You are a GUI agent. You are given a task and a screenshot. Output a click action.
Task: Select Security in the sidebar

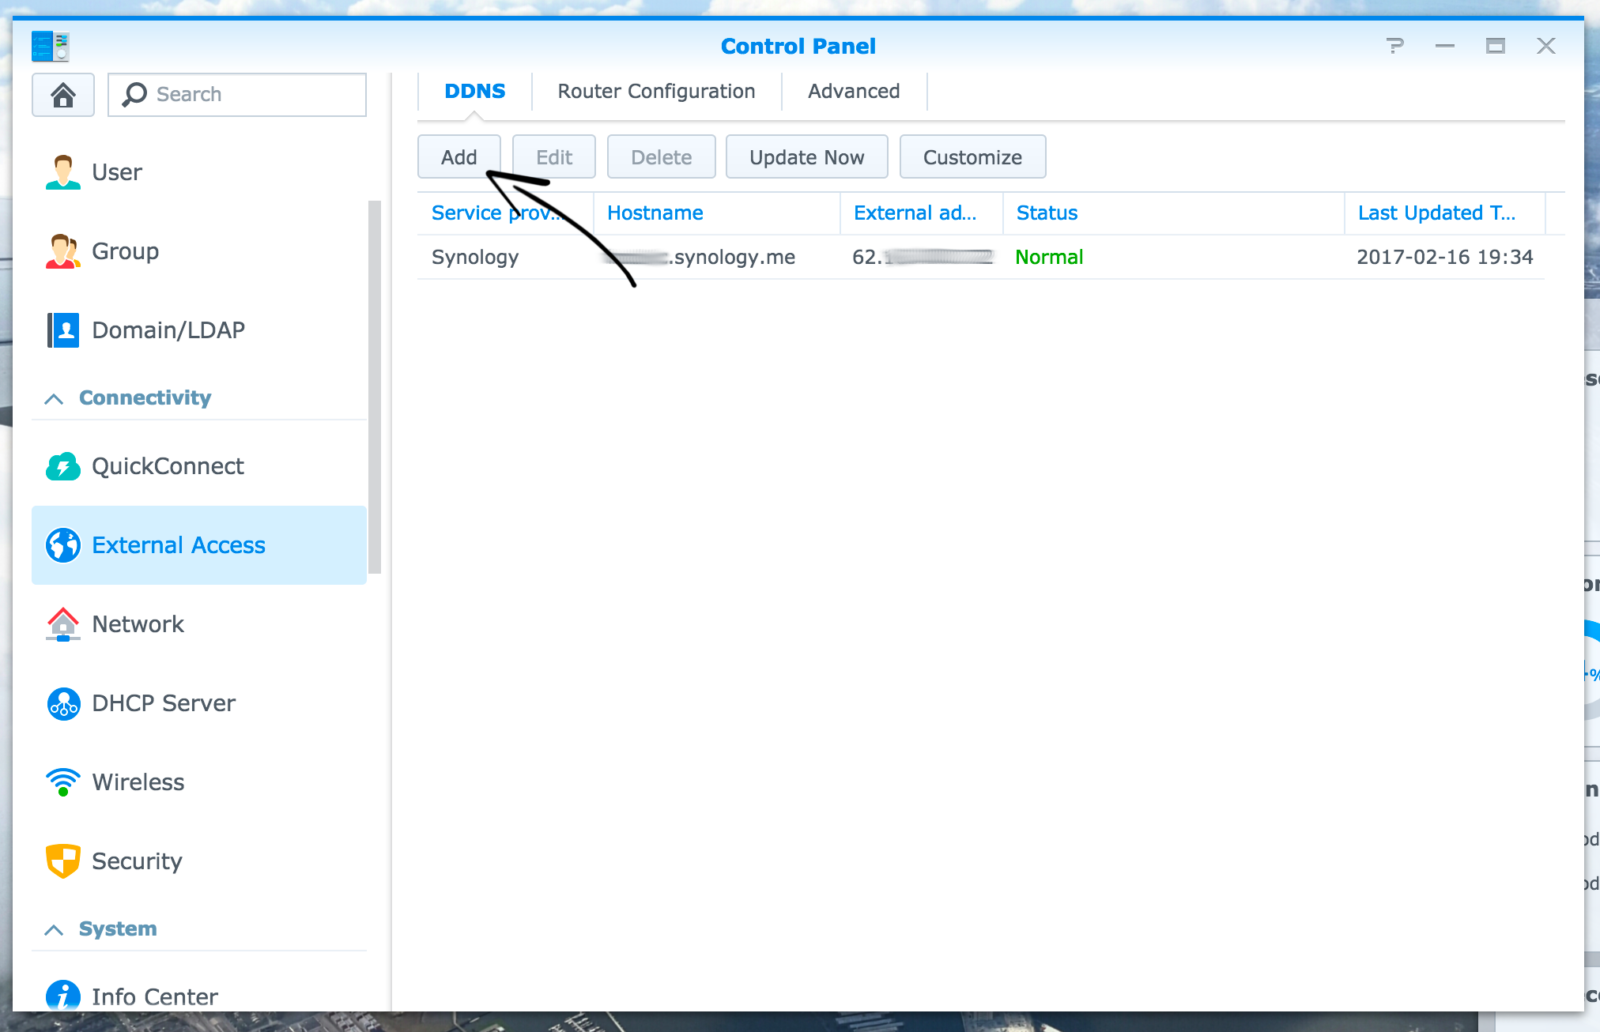click(200, 861)
